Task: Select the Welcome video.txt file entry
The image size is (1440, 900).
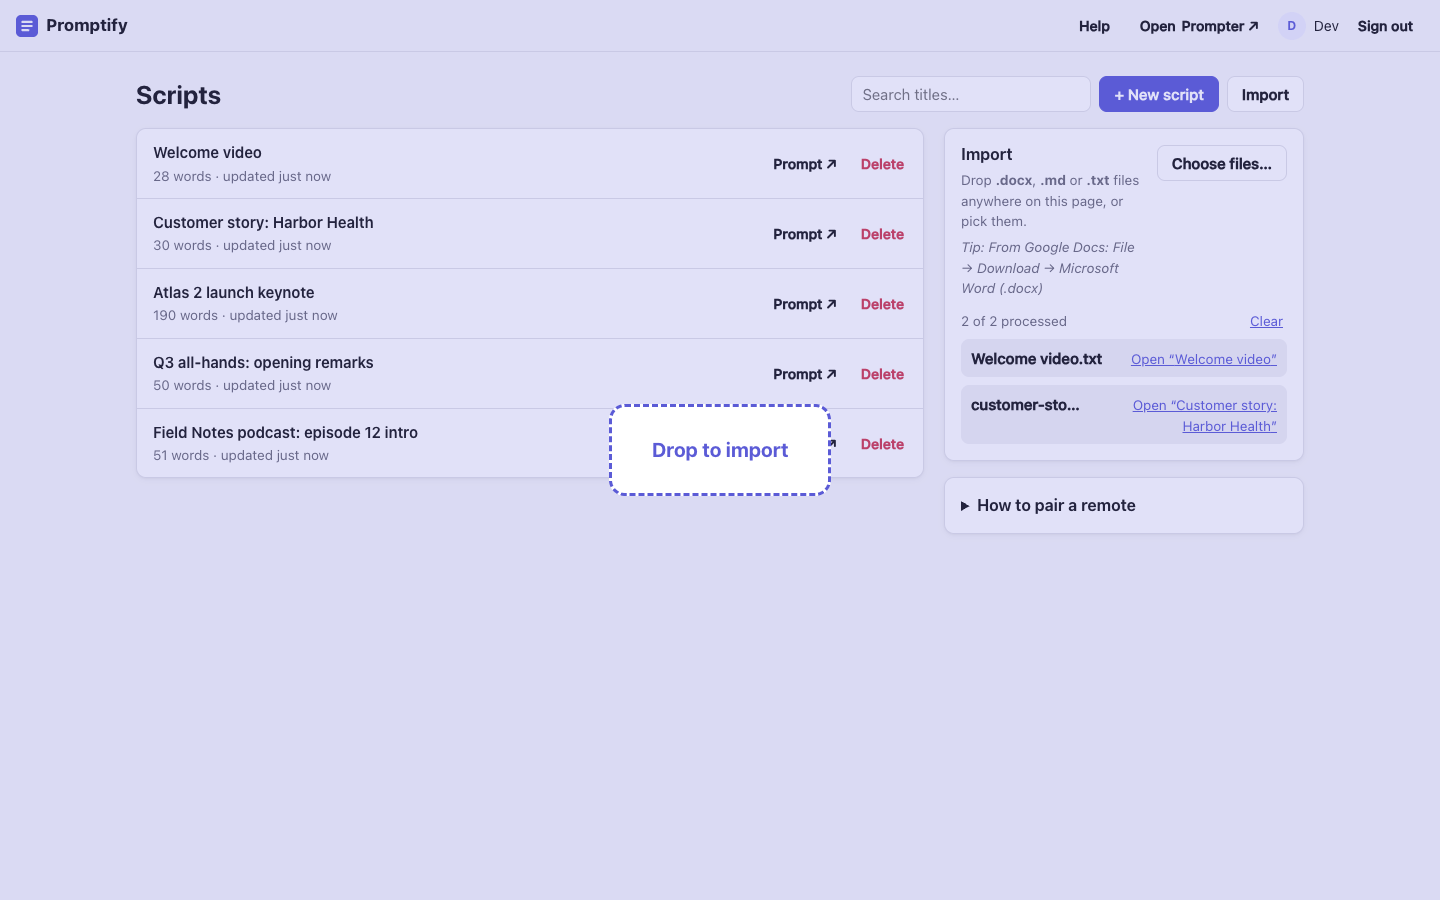Action: (1036, 359)
